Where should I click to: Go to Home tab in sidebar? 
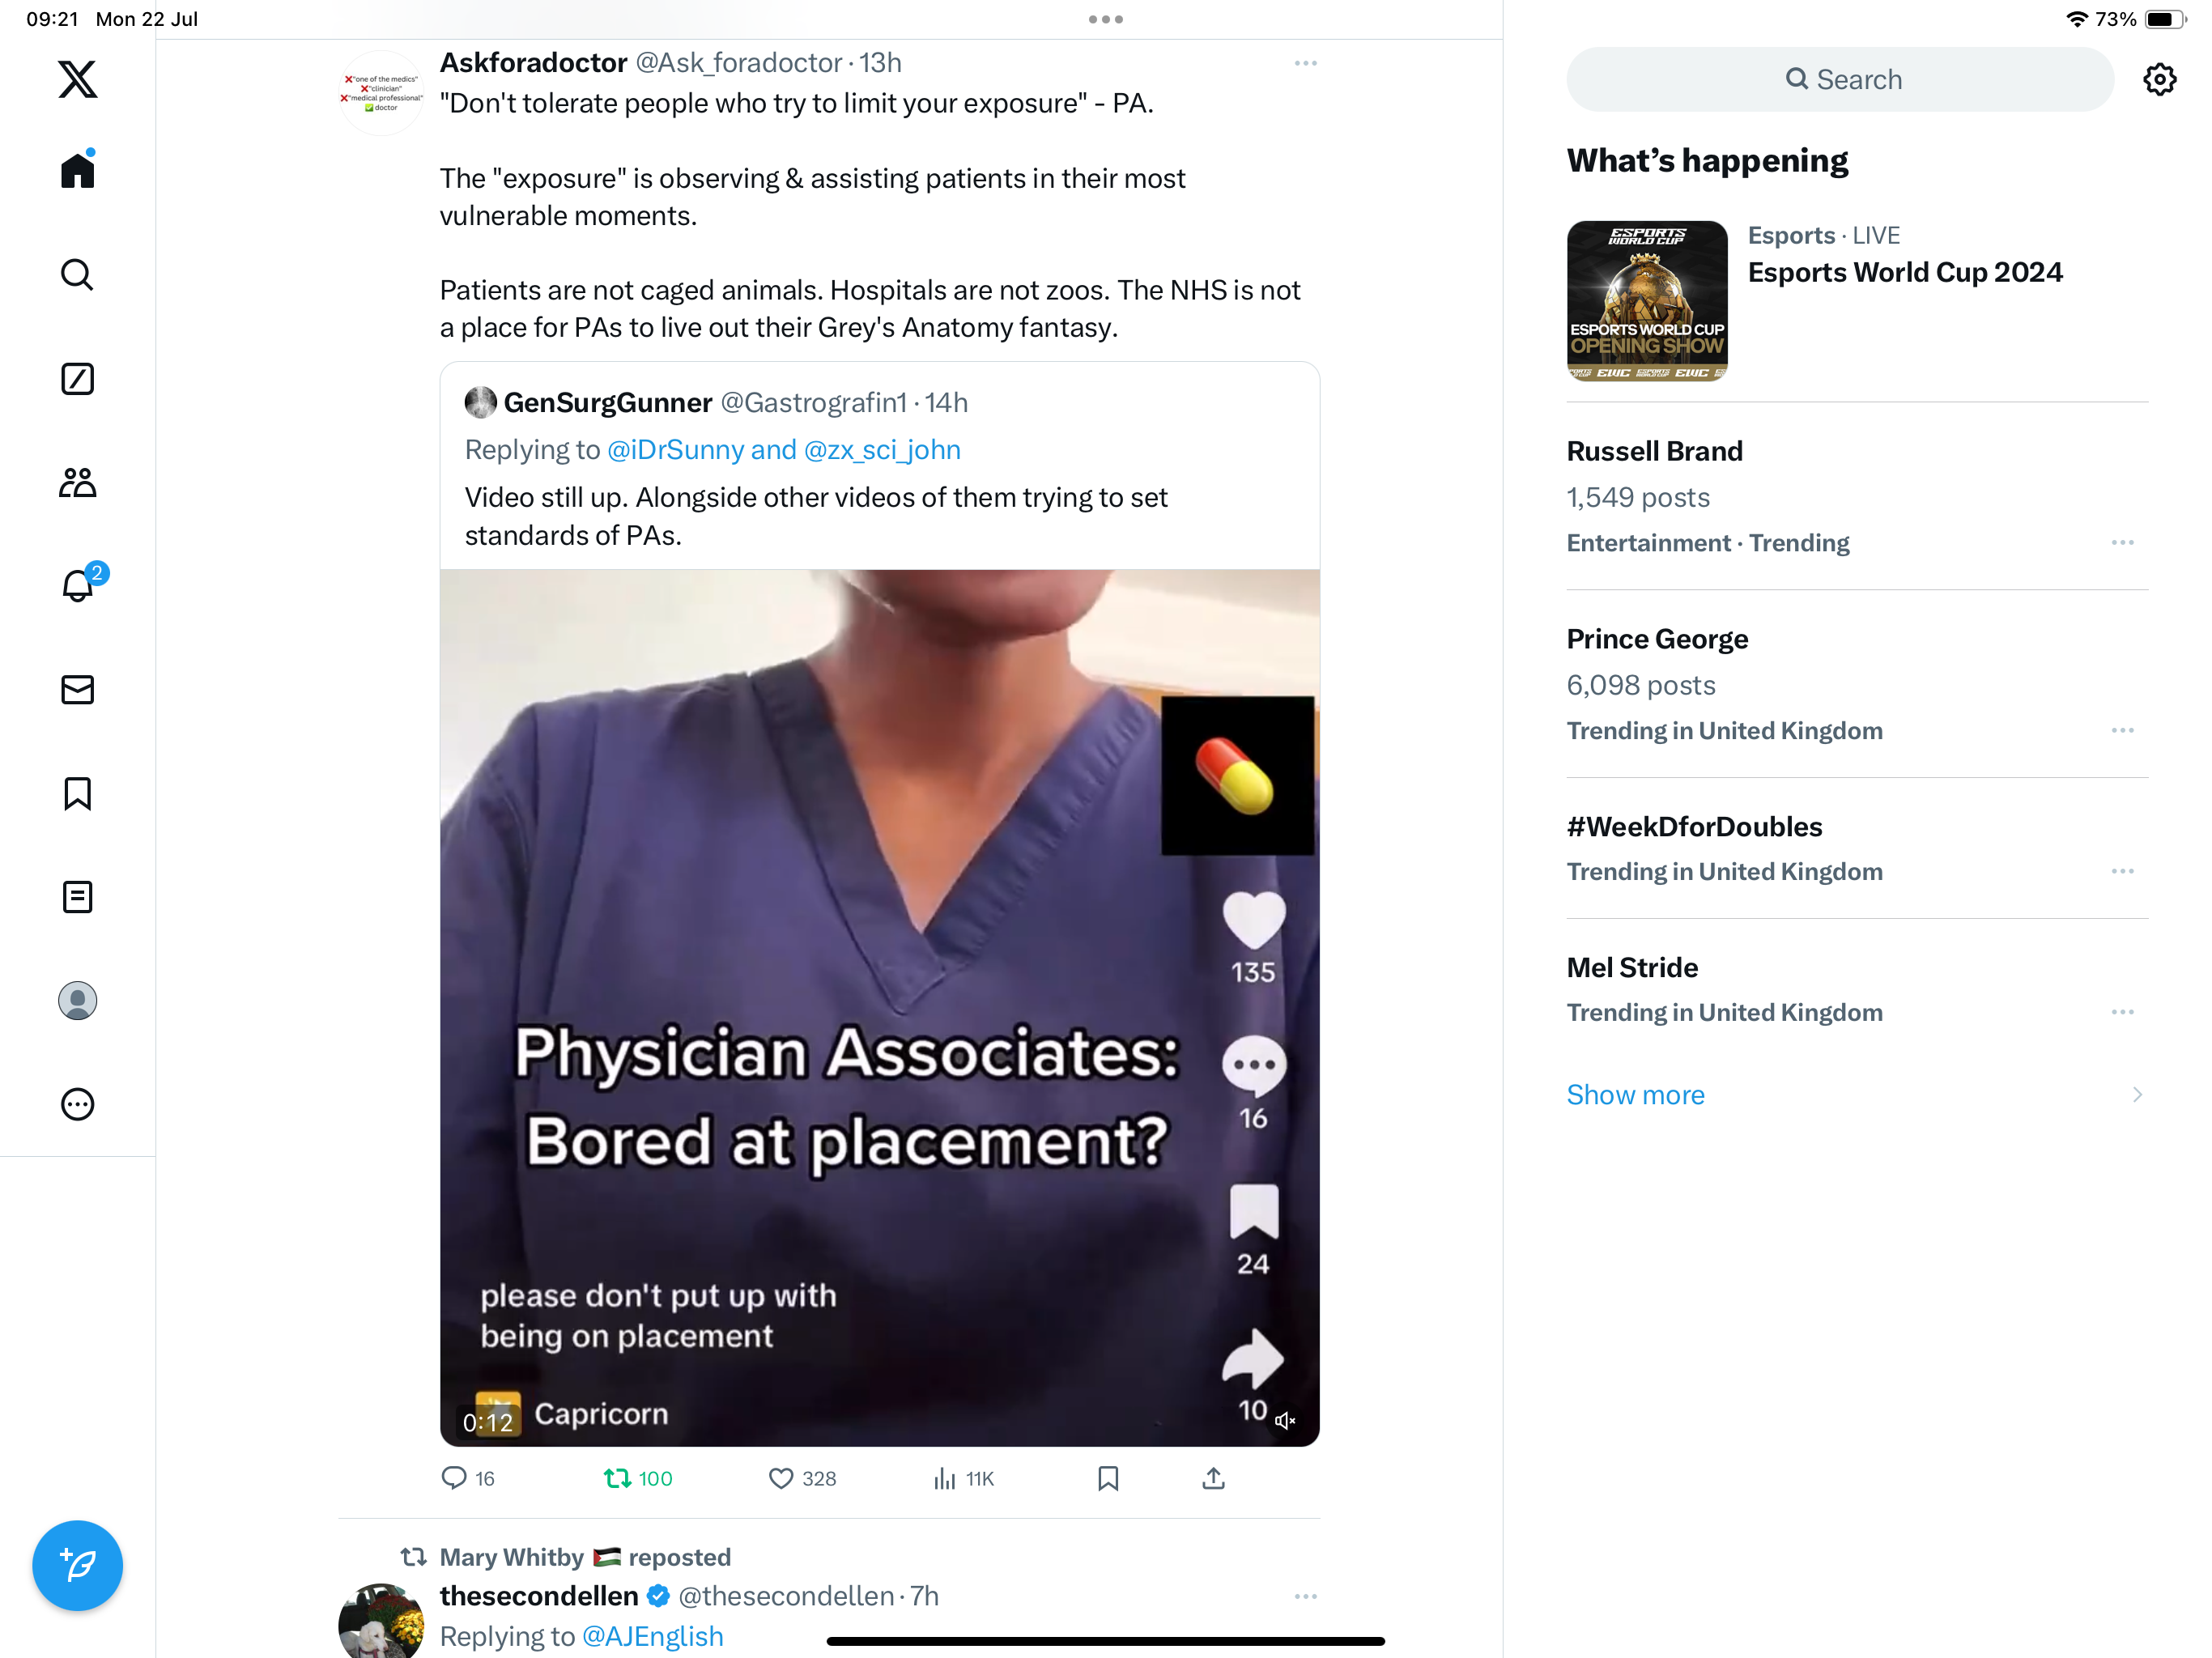(x=77, y=171)
